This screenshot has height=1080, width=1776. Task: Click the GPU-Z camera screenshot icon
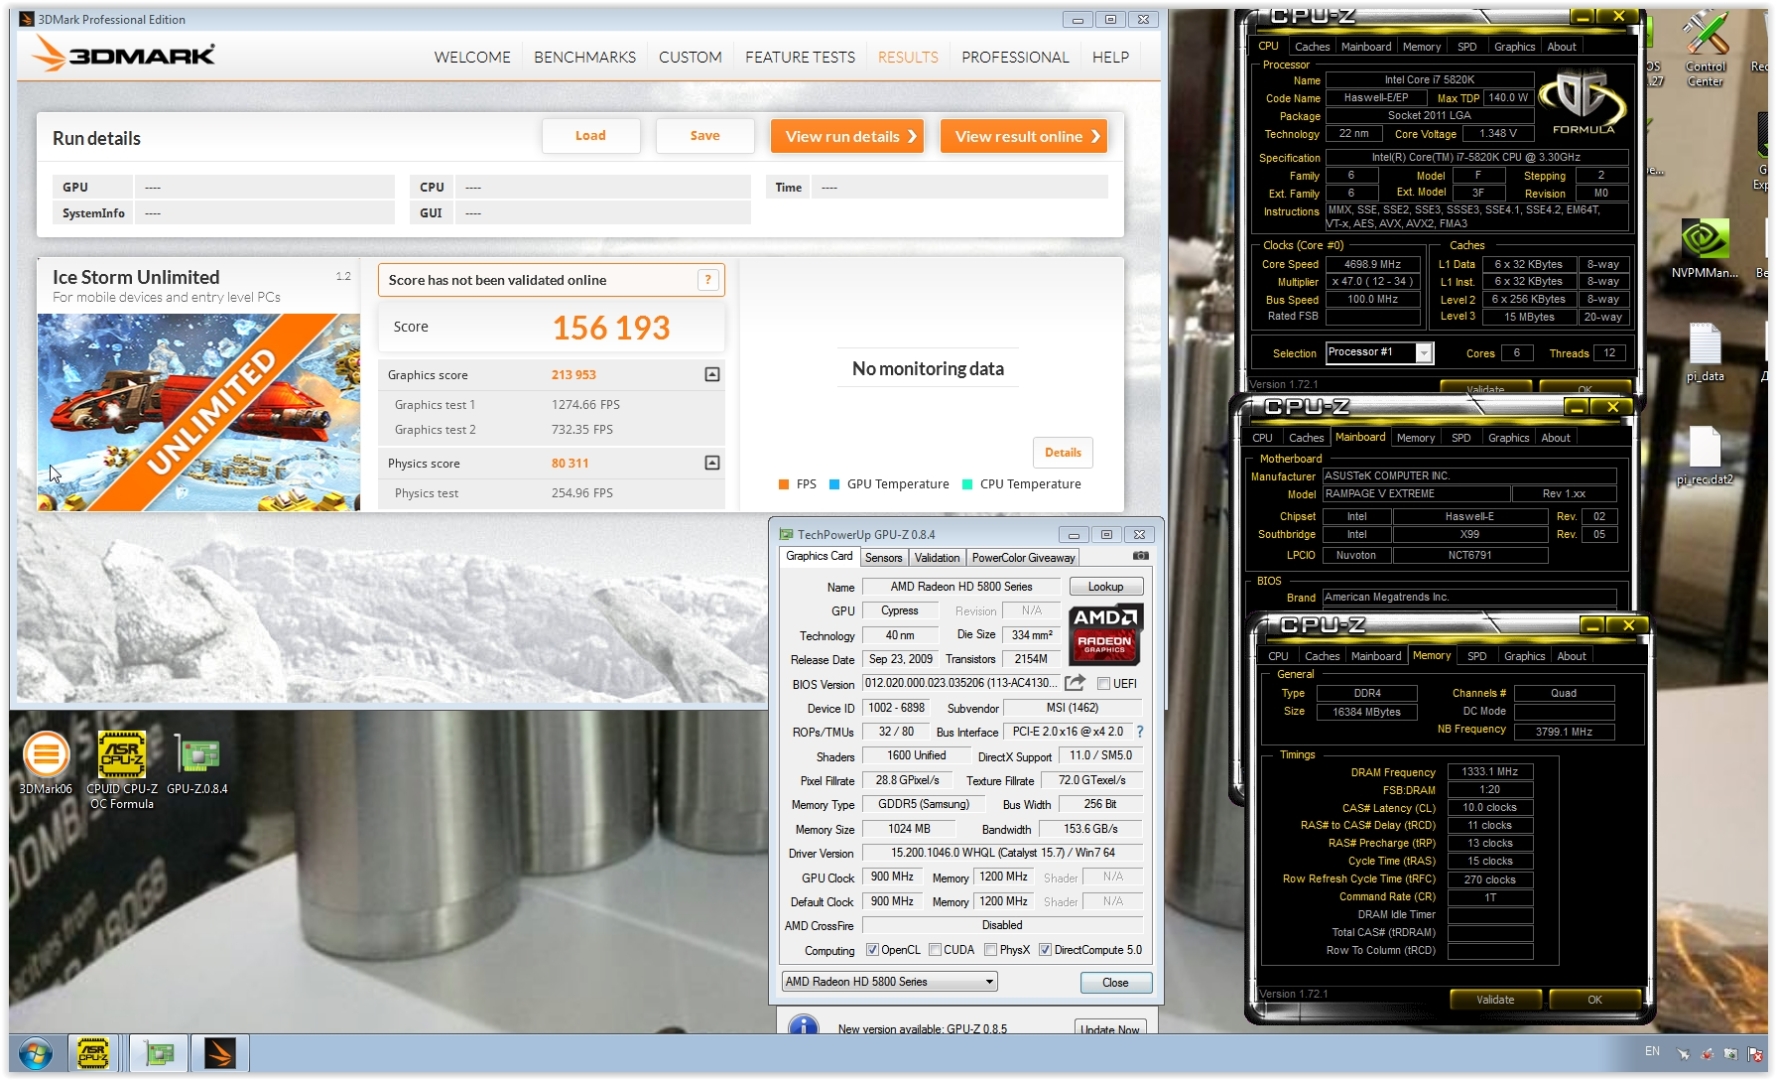1141,556
